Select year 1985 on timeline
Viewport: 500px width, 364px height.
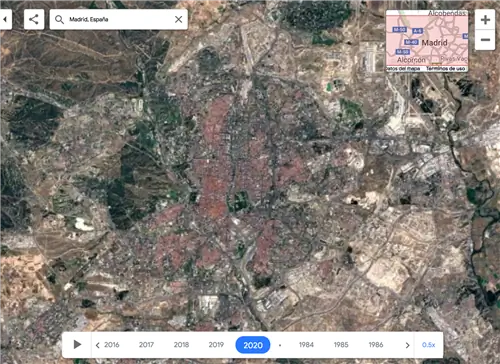(x=341, y=345)
